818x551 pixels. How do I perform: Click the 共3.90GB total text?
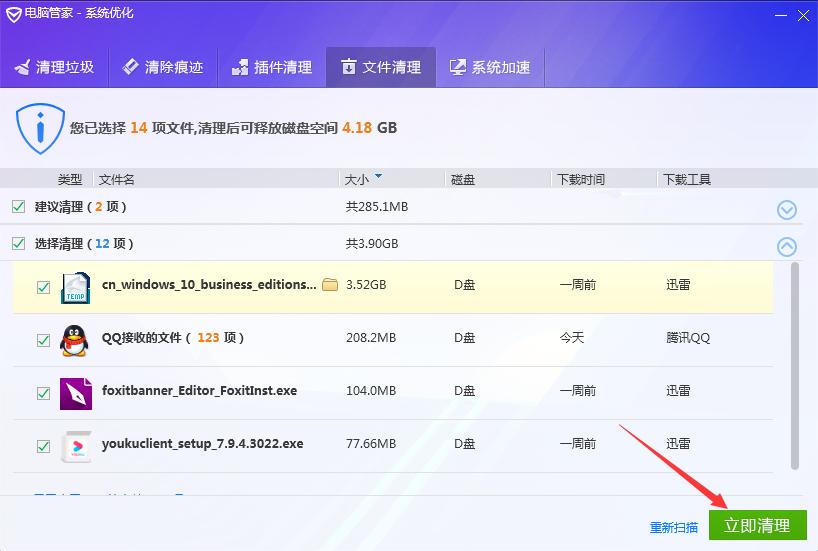pos(372,243)
